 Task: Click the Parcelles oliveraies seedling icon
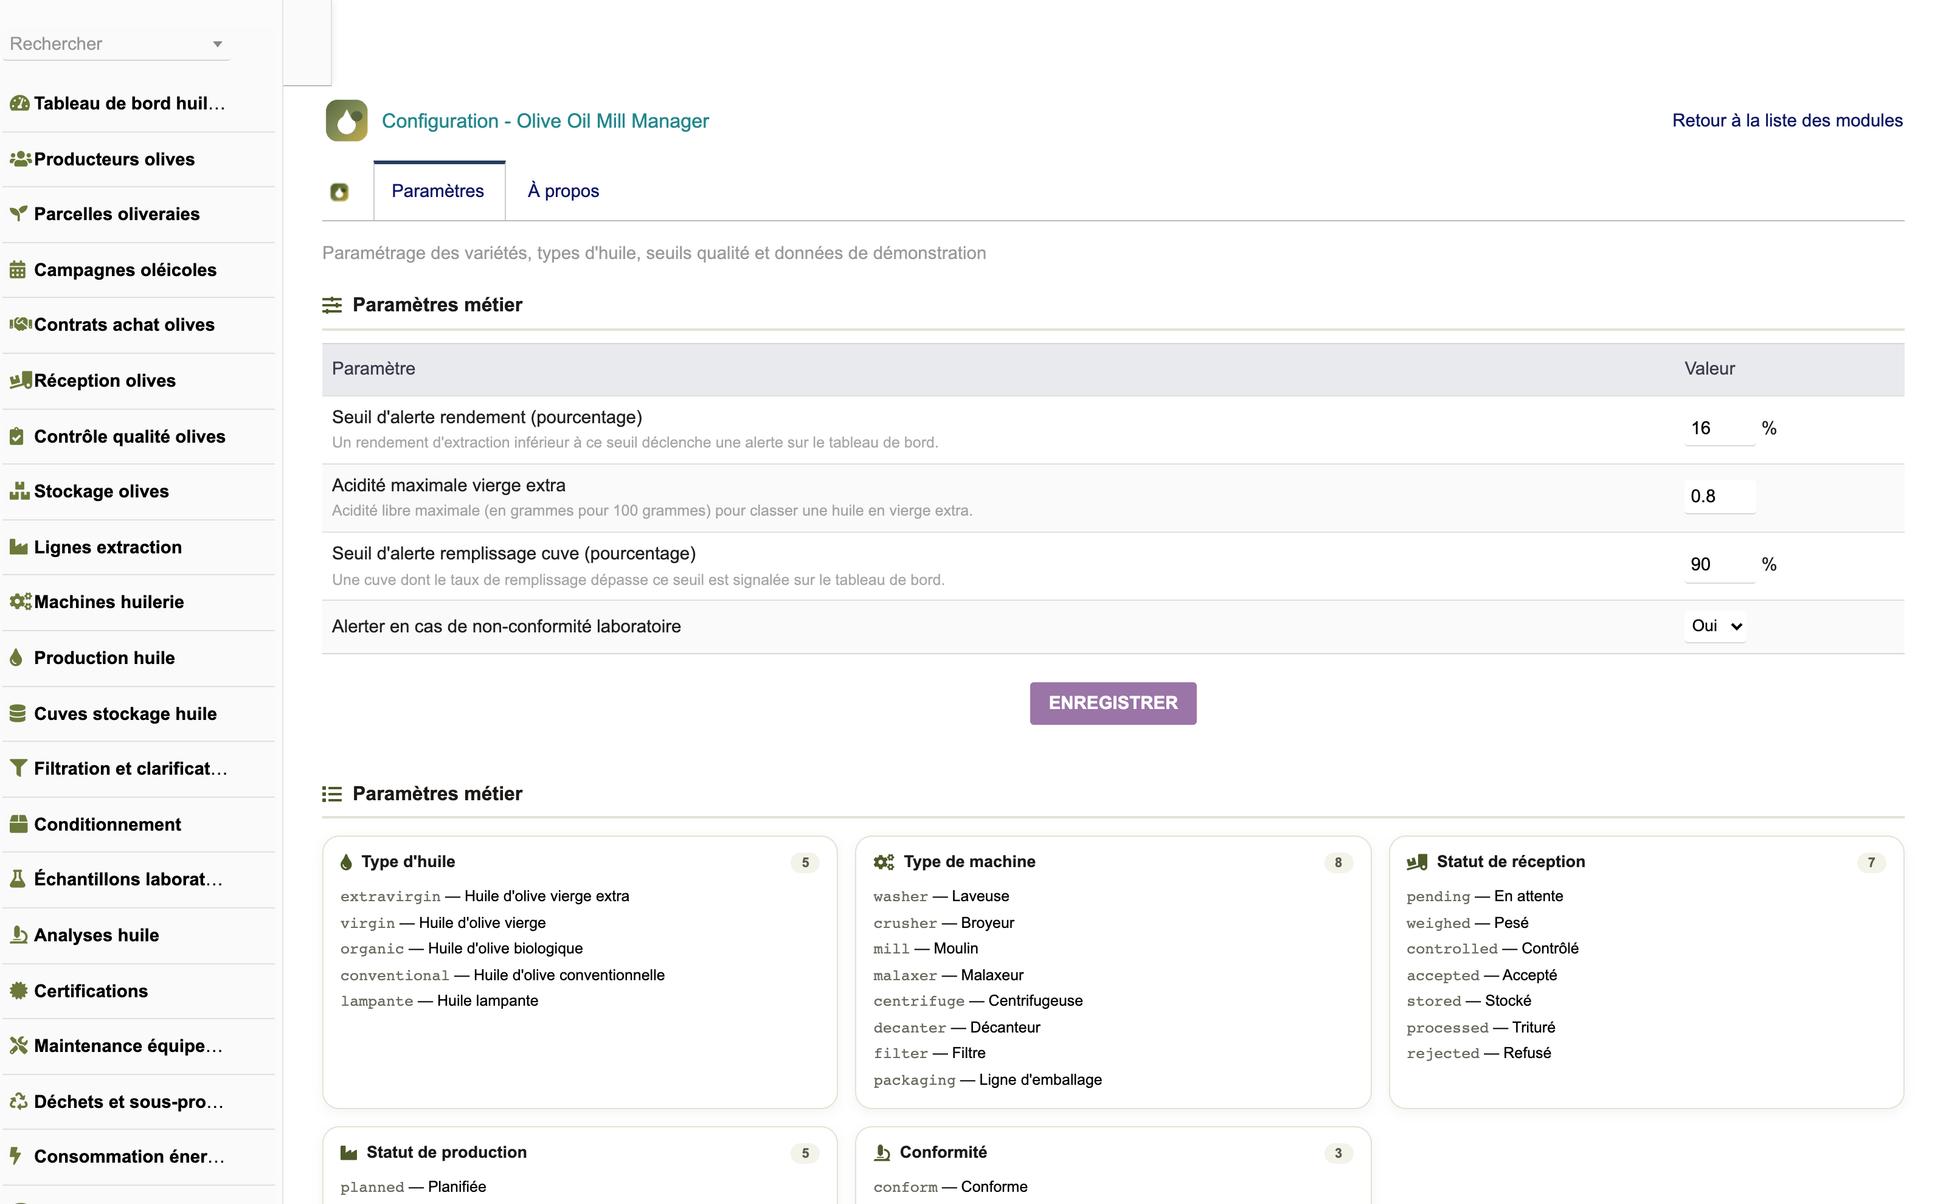click(18, 214)
